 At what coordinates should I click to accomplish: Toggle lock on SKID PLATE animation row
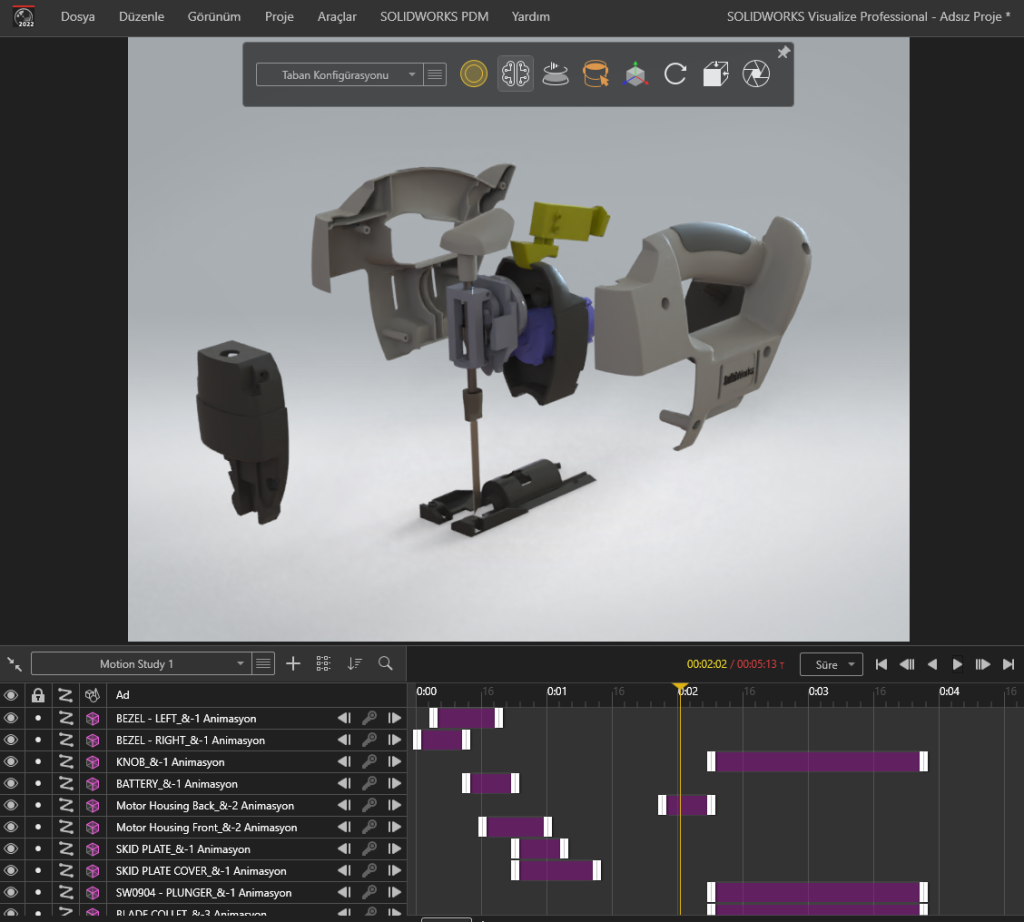(38, 849)
